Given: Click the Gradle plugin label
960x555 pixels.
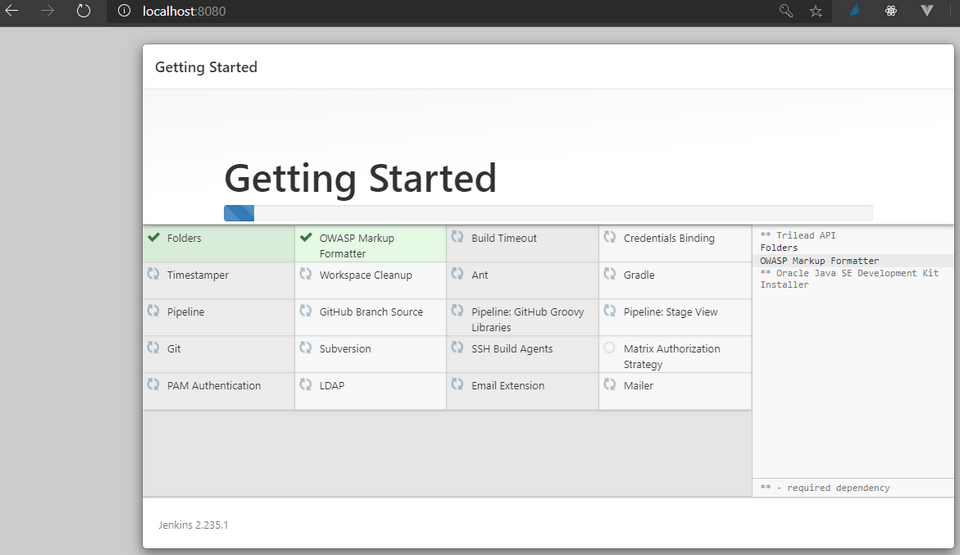Looking at the screenshot, I should (x=639, y=275).
